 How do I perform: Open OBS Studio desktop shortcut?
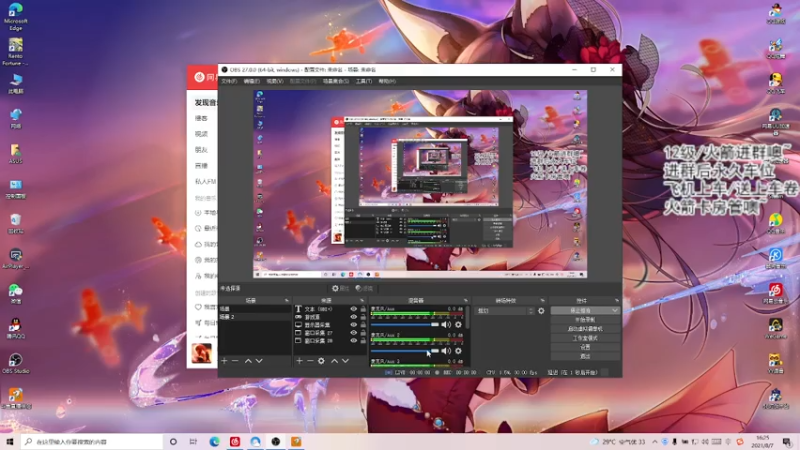tap(15, 363)
